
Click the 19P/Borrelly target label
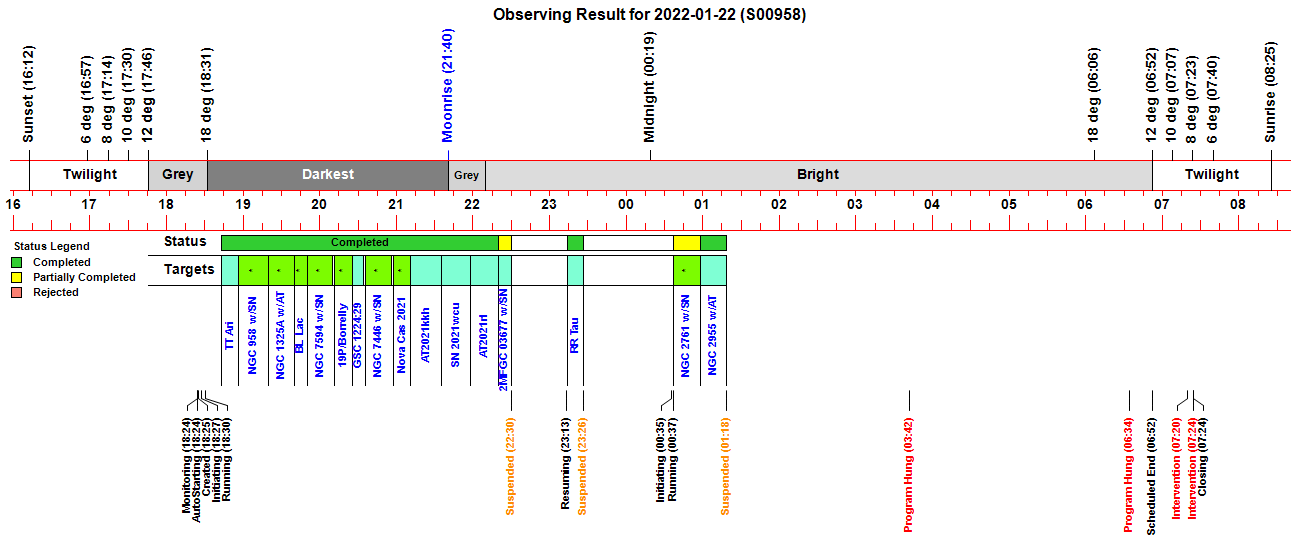341,337
